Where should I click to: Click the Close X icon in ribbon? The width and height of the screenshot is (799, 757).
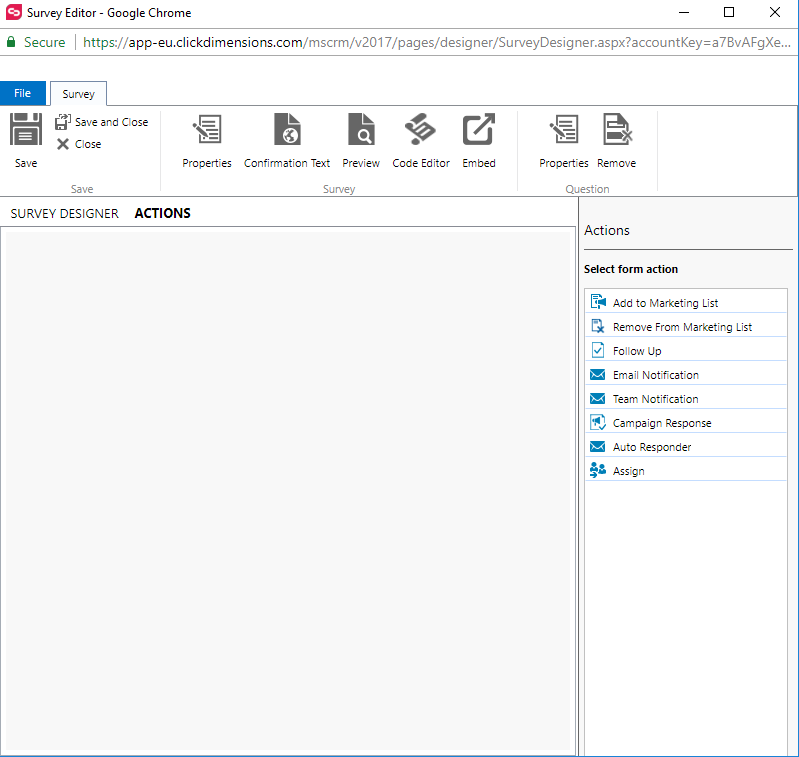coord(63,144)
